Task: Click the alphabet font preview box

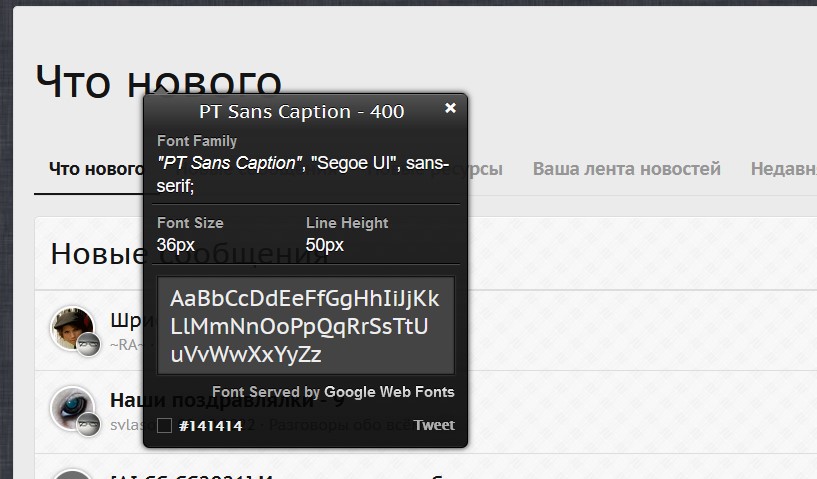Action: click(306, 326)
